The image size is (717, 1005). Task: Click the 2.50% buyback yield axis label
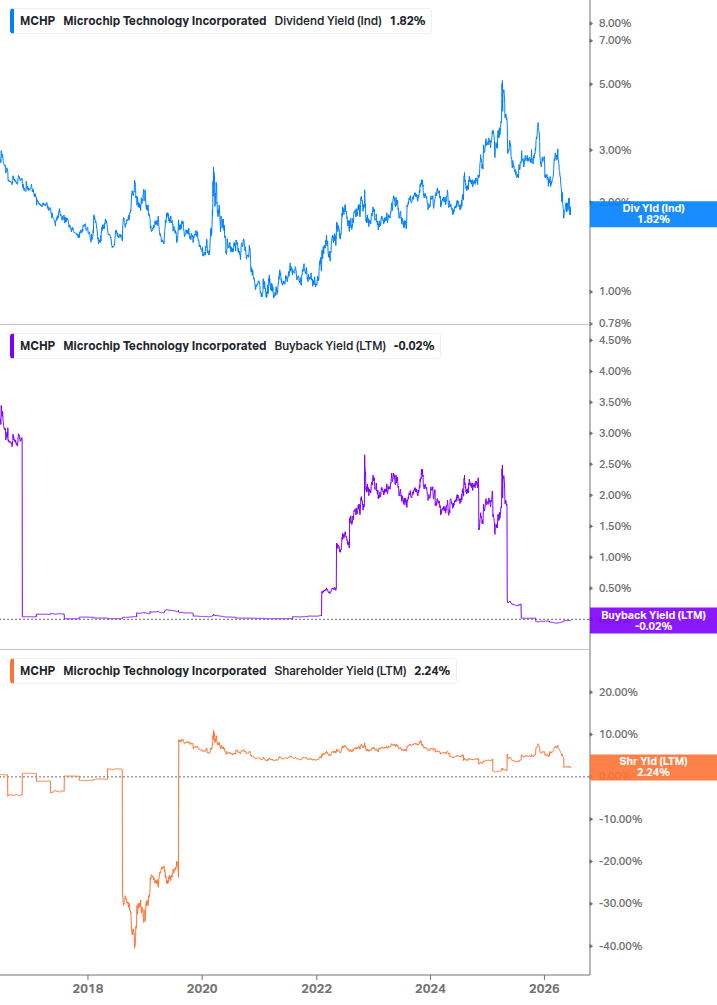click(x=615, y=465)
